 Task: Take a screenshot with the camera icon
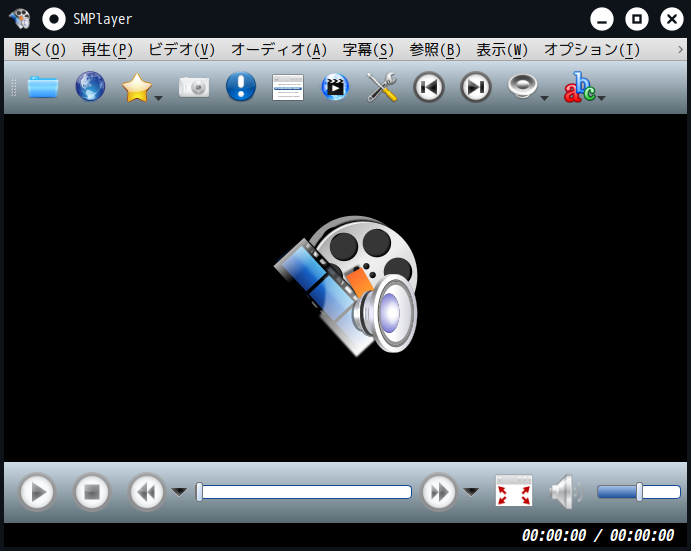(194, 87)
